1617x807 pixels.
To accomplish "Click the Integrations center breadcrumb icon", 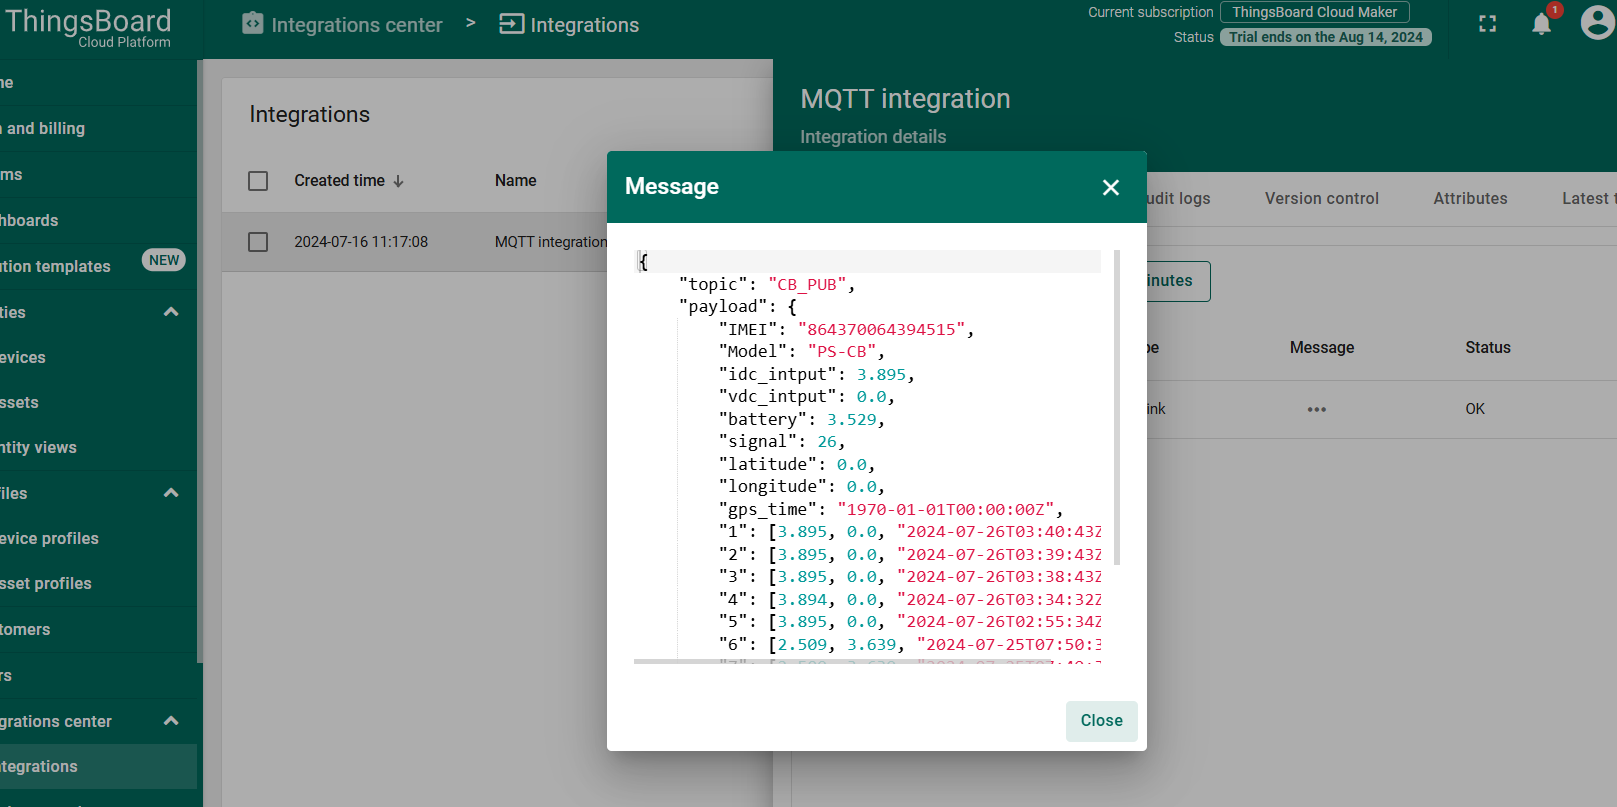I will [x=253, y=24].
